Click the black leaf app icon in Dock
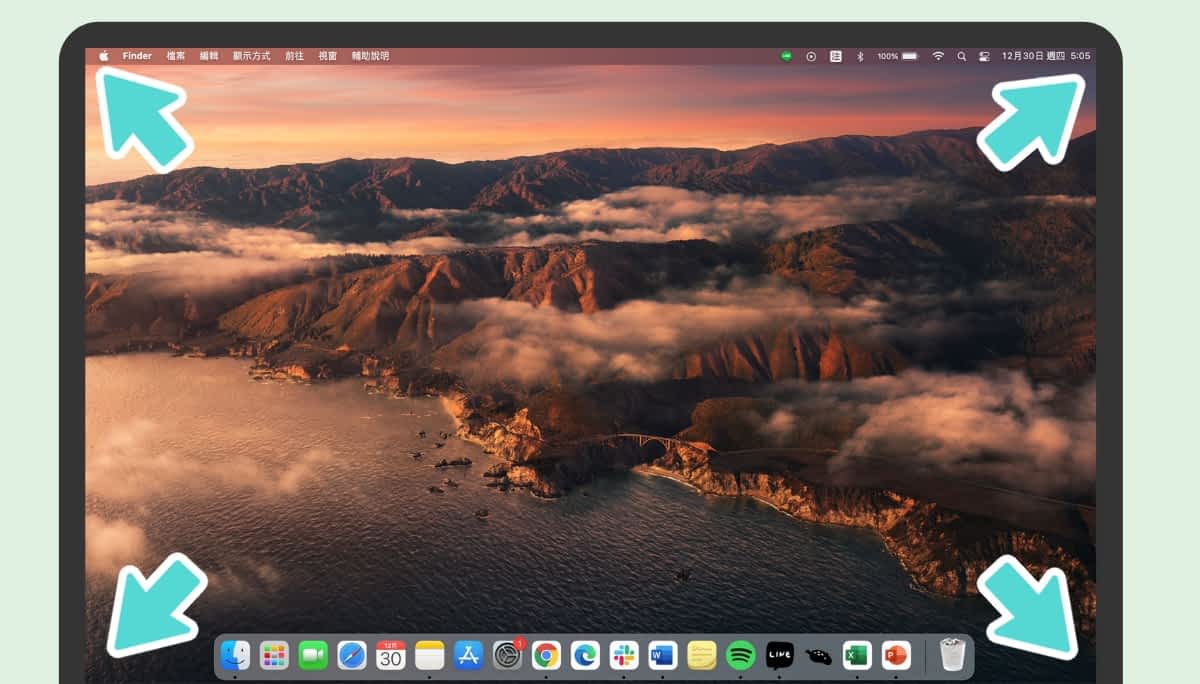Image resolution: width=1200 pixels, height=684 pixels. click(x=819, y=655)
